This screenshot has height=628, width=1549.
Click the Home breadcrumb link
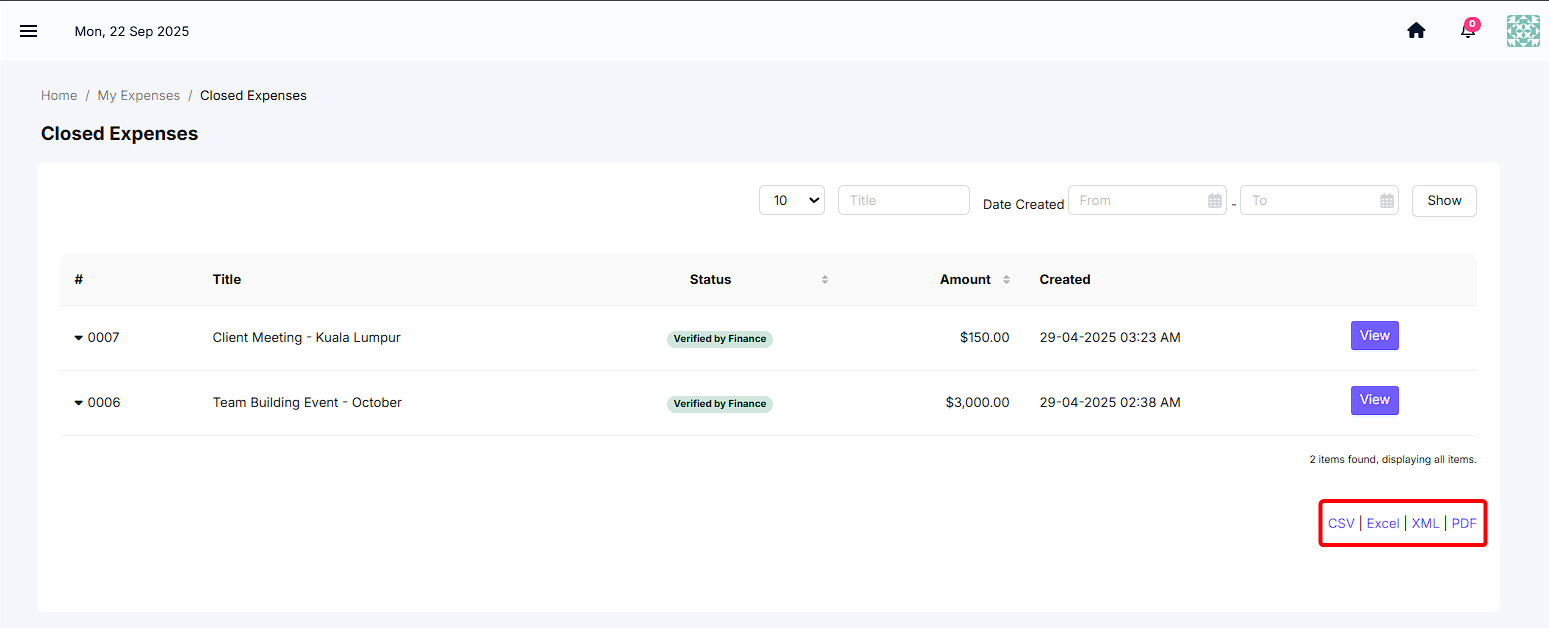coord(59,96)
